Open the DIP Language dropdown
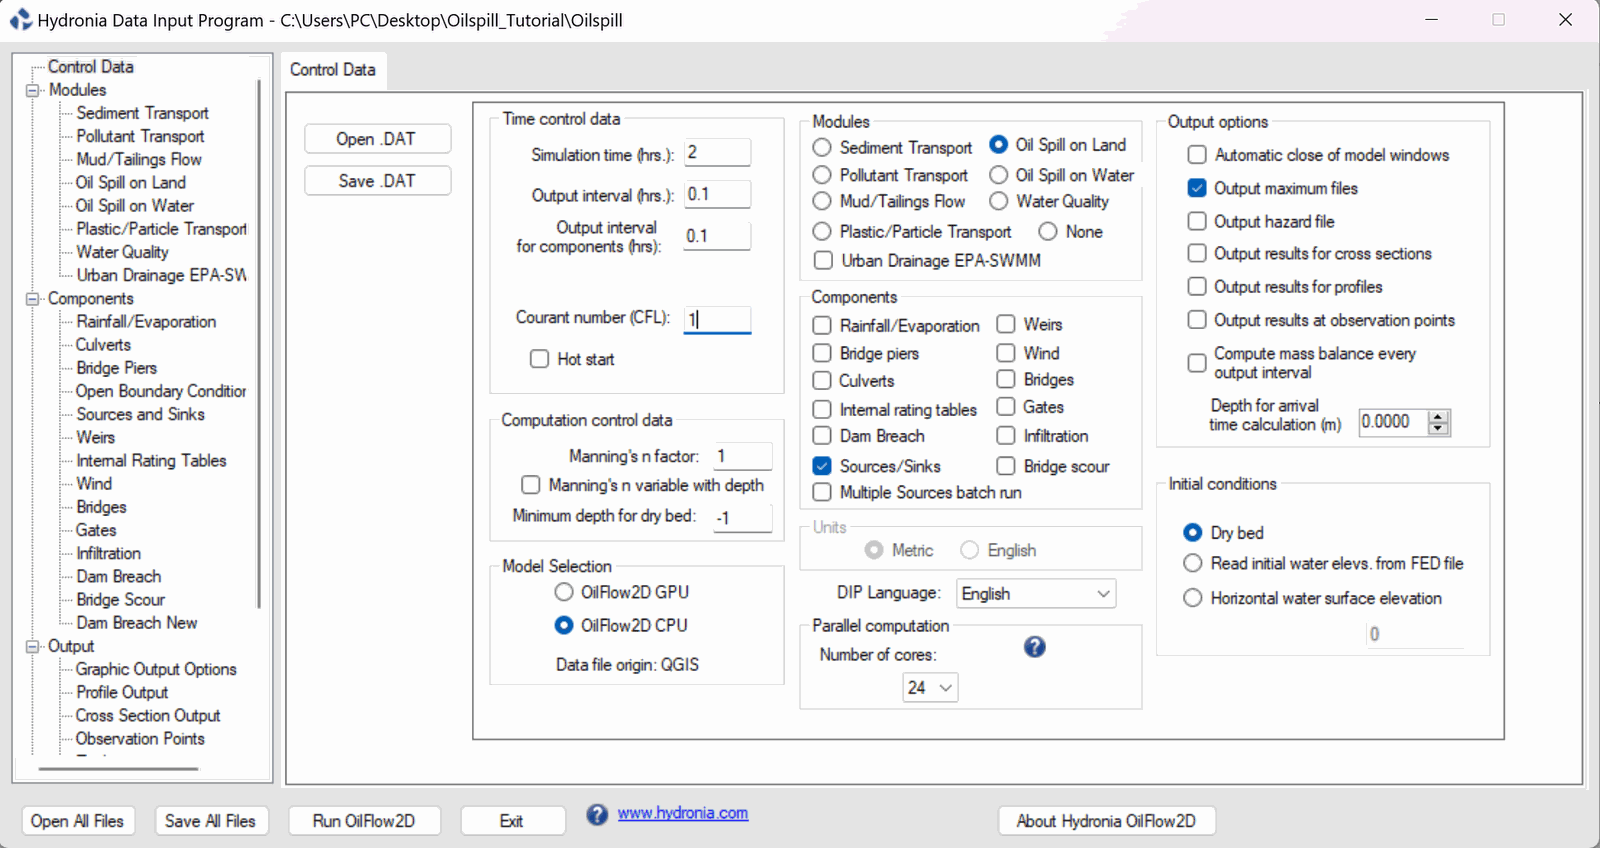The image size is (1600, 848). click(1036, 594)
